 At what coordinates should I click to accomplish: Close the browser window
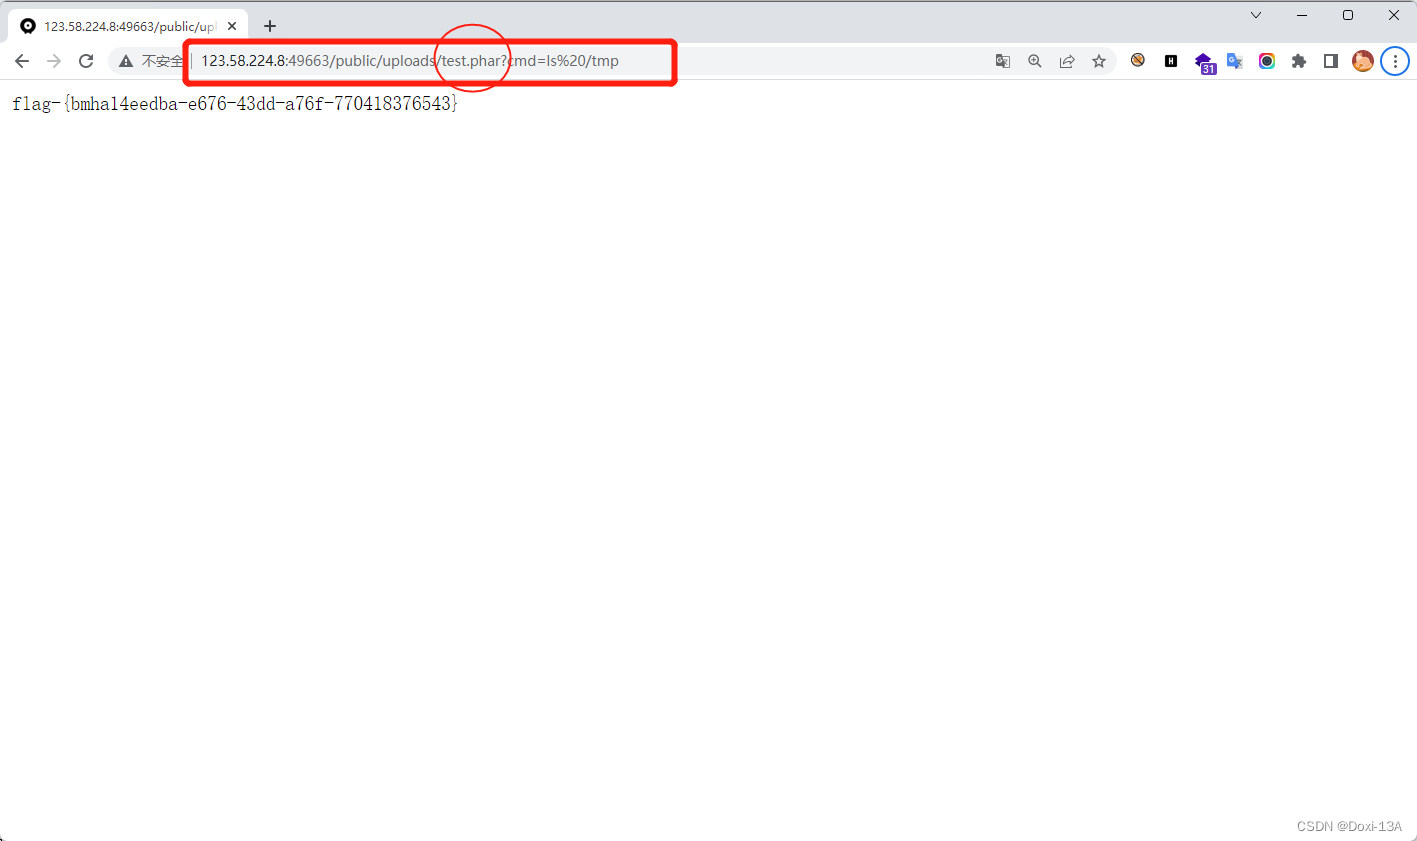(x=1394, y=15)
